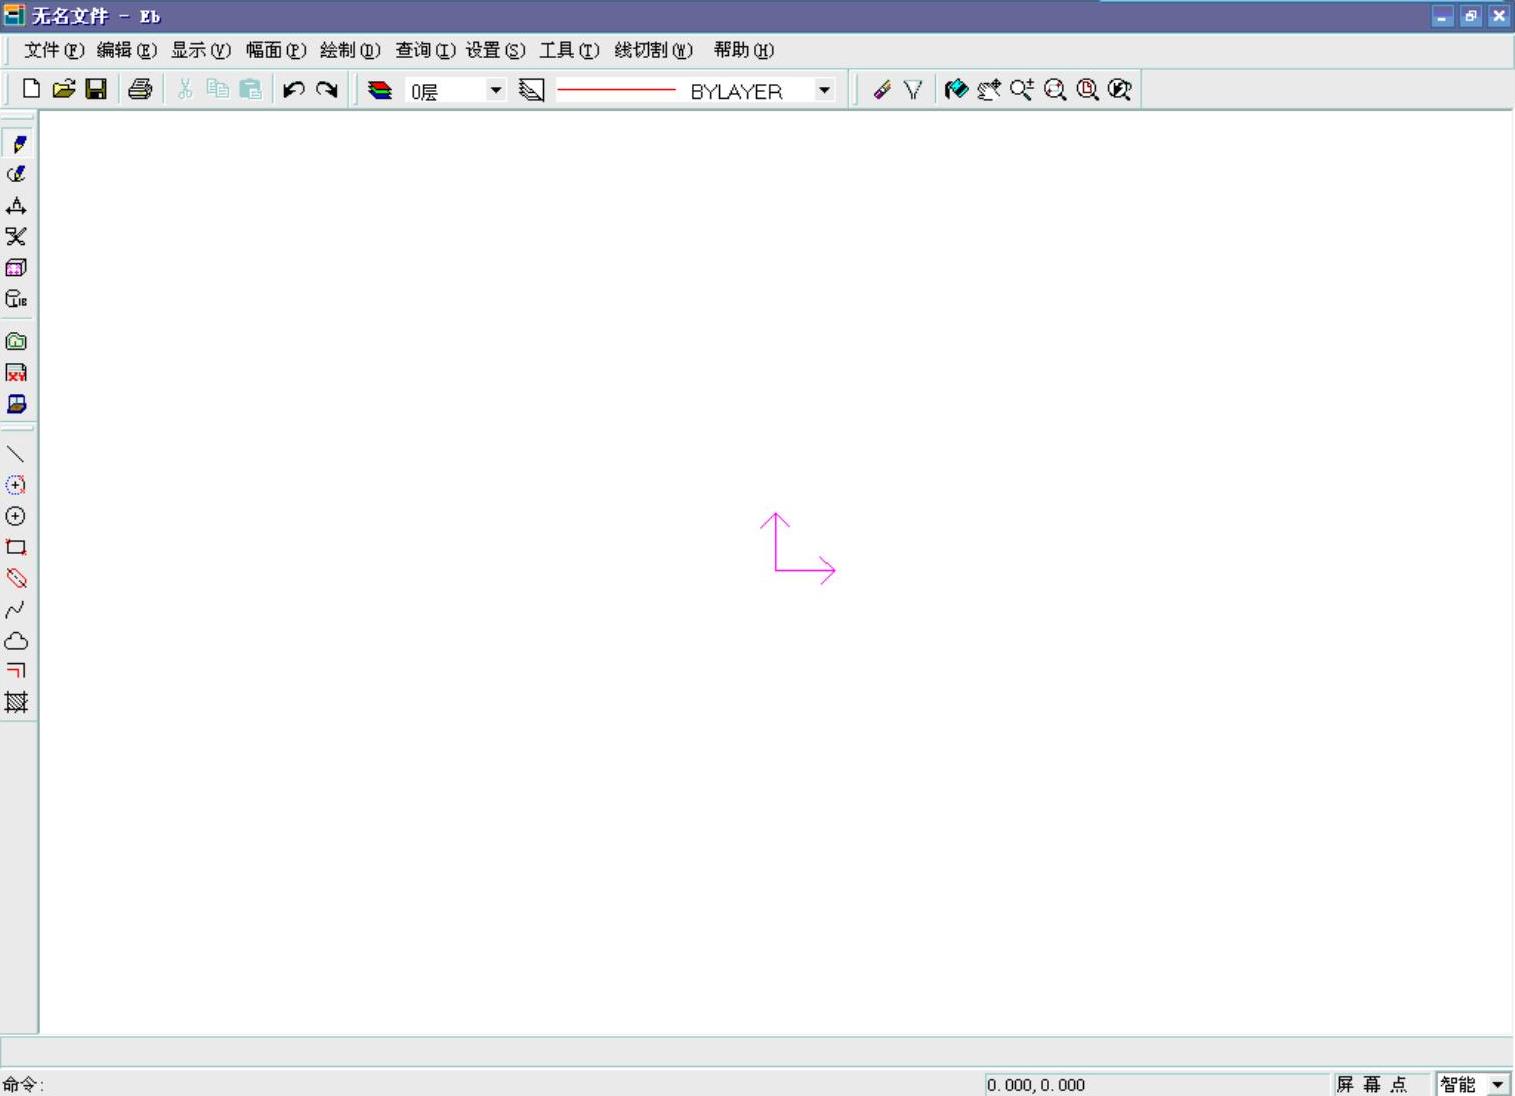Viewport: 1515px width, 1096px height.
Task: Select the cloud-shaped contour tool
Action: click(16, 640)
